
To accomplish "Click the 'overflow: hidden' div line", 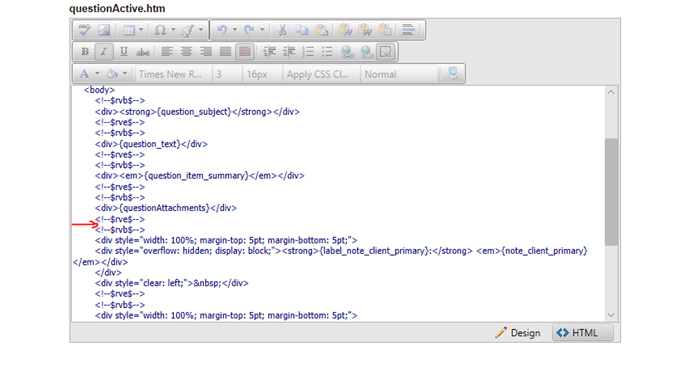I will pyautogui.click(x=341, y=251).
